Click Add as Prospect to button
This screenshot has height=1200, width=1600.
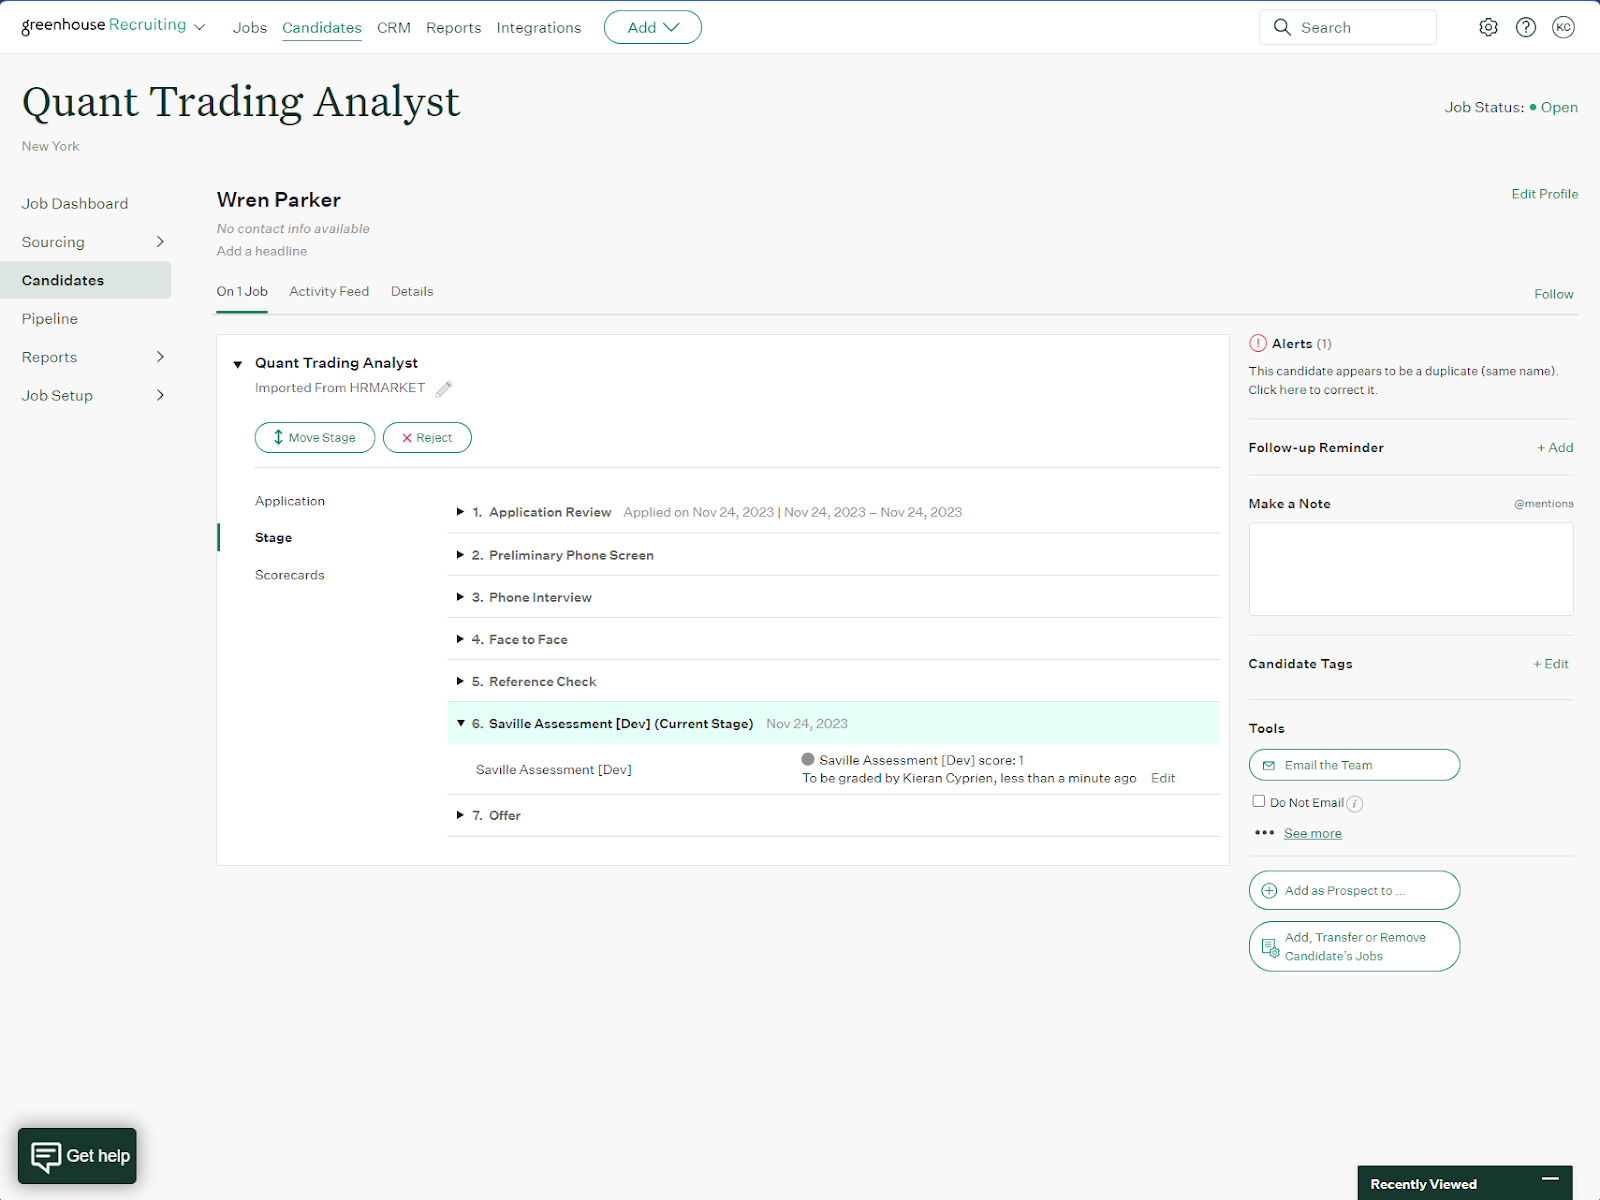pyautogui.click(x=1354, y=890)
